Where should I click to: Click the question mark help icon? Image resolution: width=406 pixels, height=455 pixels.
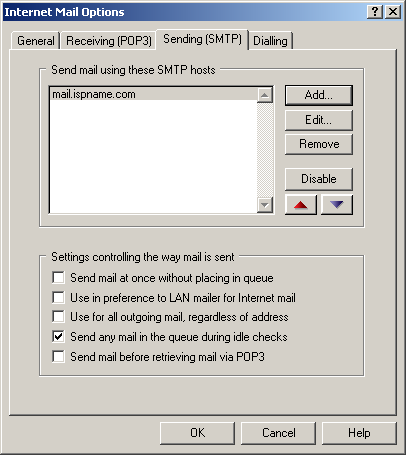(375, 12)
